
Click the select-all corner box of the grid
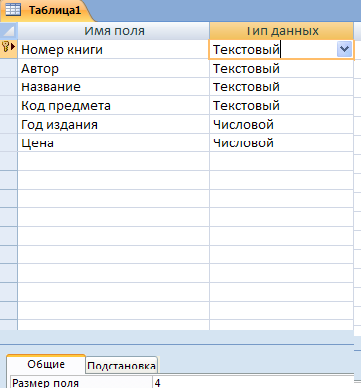tap(9, 31)
